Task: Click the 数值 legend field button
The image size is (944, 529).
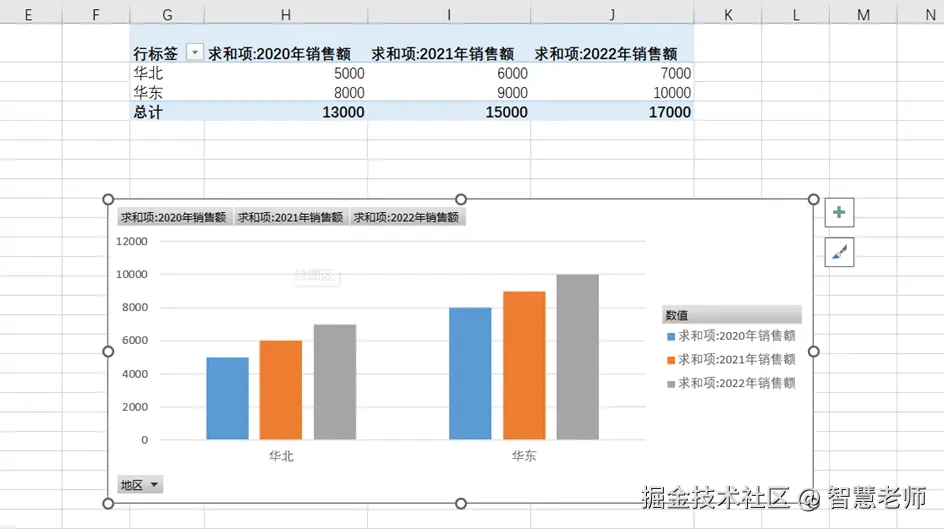Action: click(x=731, y=315)
